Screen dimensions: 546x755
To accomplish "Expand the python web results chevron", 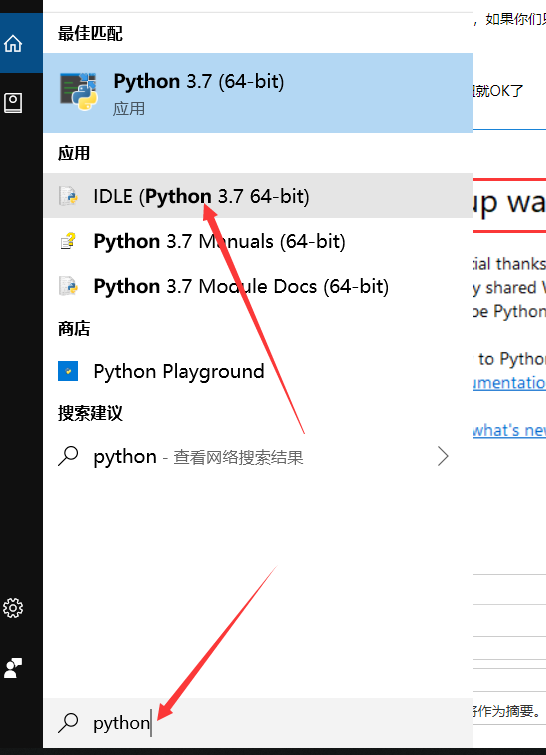I will (443, 456).
